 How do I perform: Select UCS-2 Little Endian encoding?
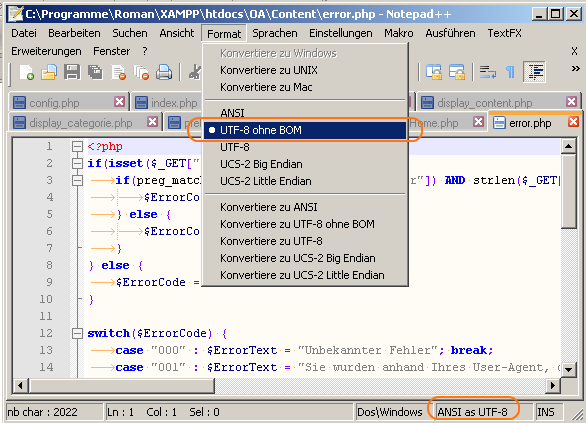[x=305, y=181]
